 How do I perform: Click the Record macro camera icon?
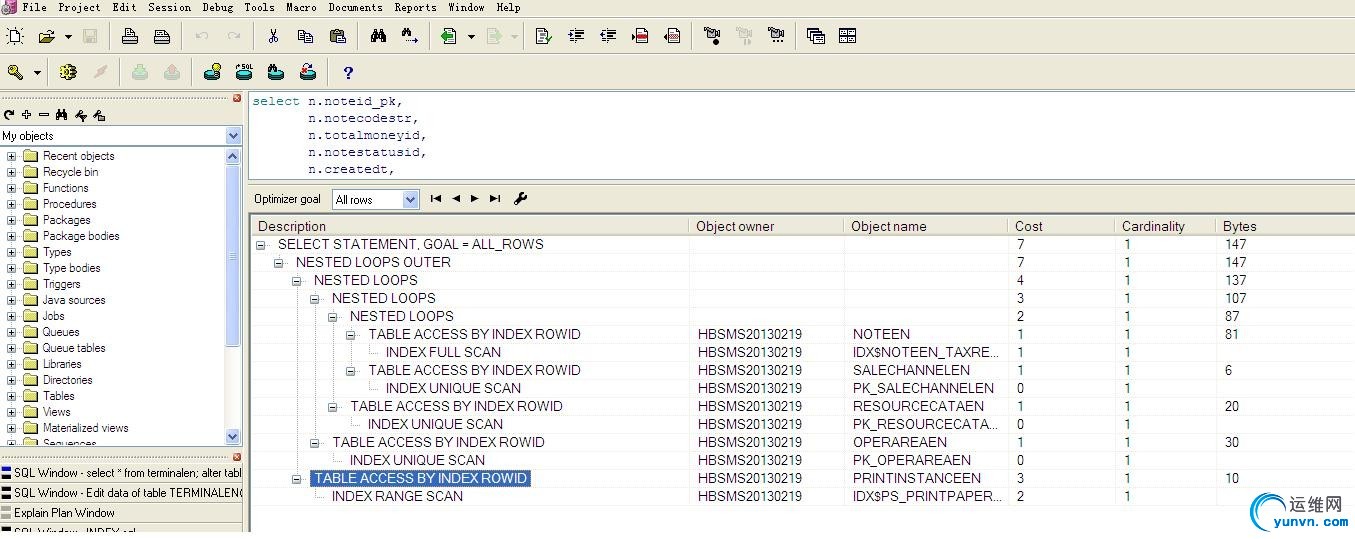point(712,37)
